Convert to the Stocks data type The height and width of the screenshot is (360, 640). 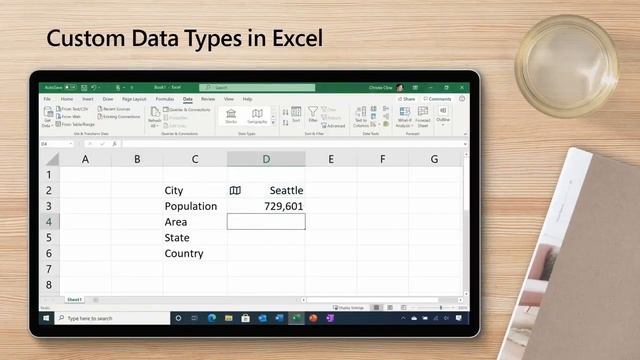231,116
